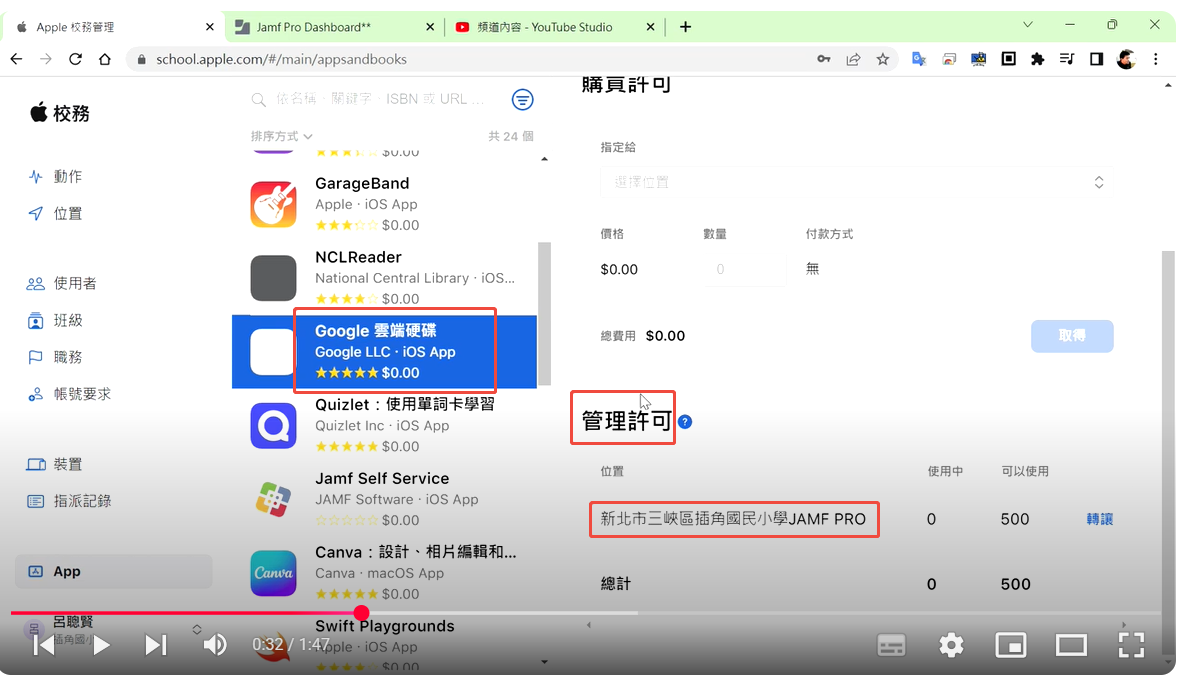Click the 數量 quantity input field
Image resolution: width=1182 pixels, height=678 pixels.
coord(744,269)
